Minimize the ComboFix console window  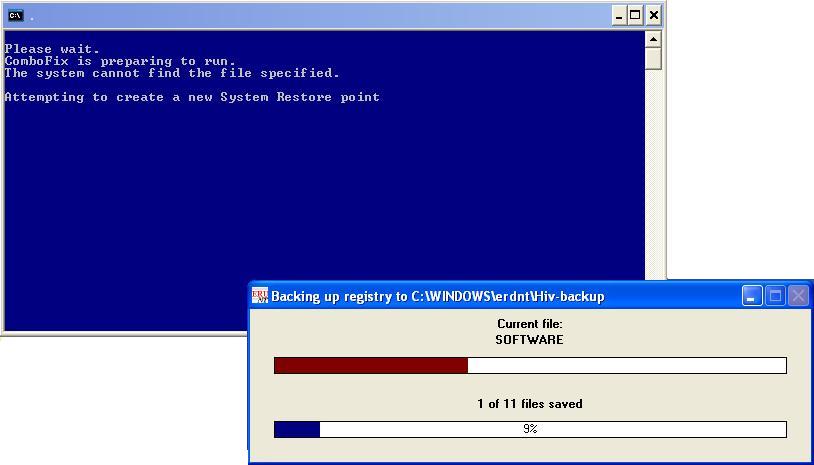[619, 15]
